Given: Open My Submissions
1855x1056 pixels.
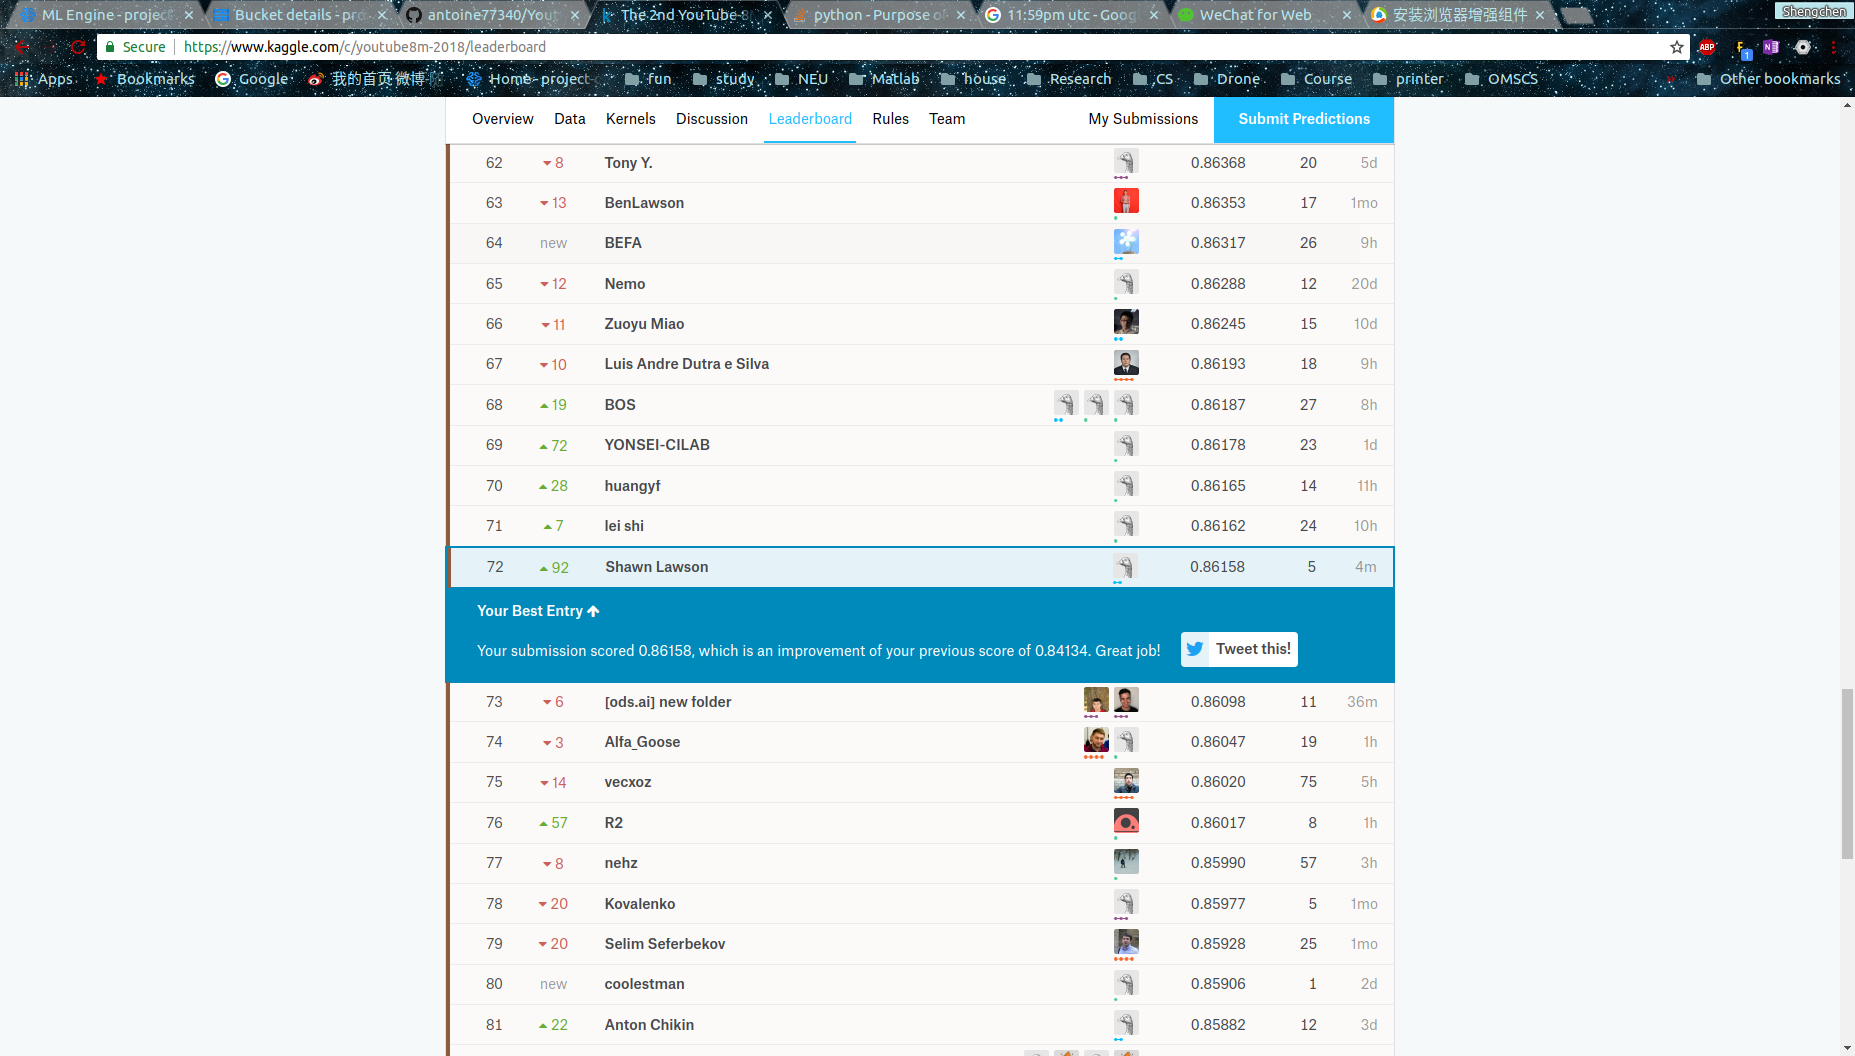Looking at the screenshot, I should click(1143, 119).
